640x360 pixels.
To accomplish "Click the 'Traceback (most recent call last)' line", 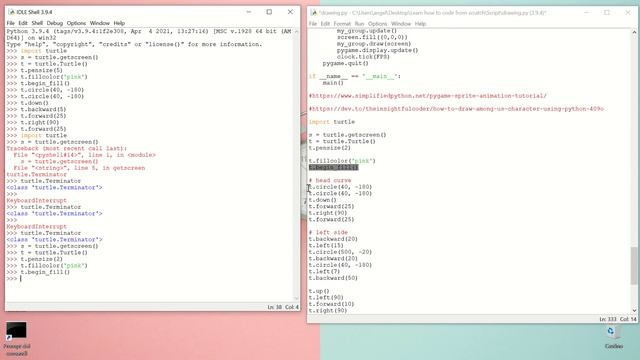I will tap(67, 149).
